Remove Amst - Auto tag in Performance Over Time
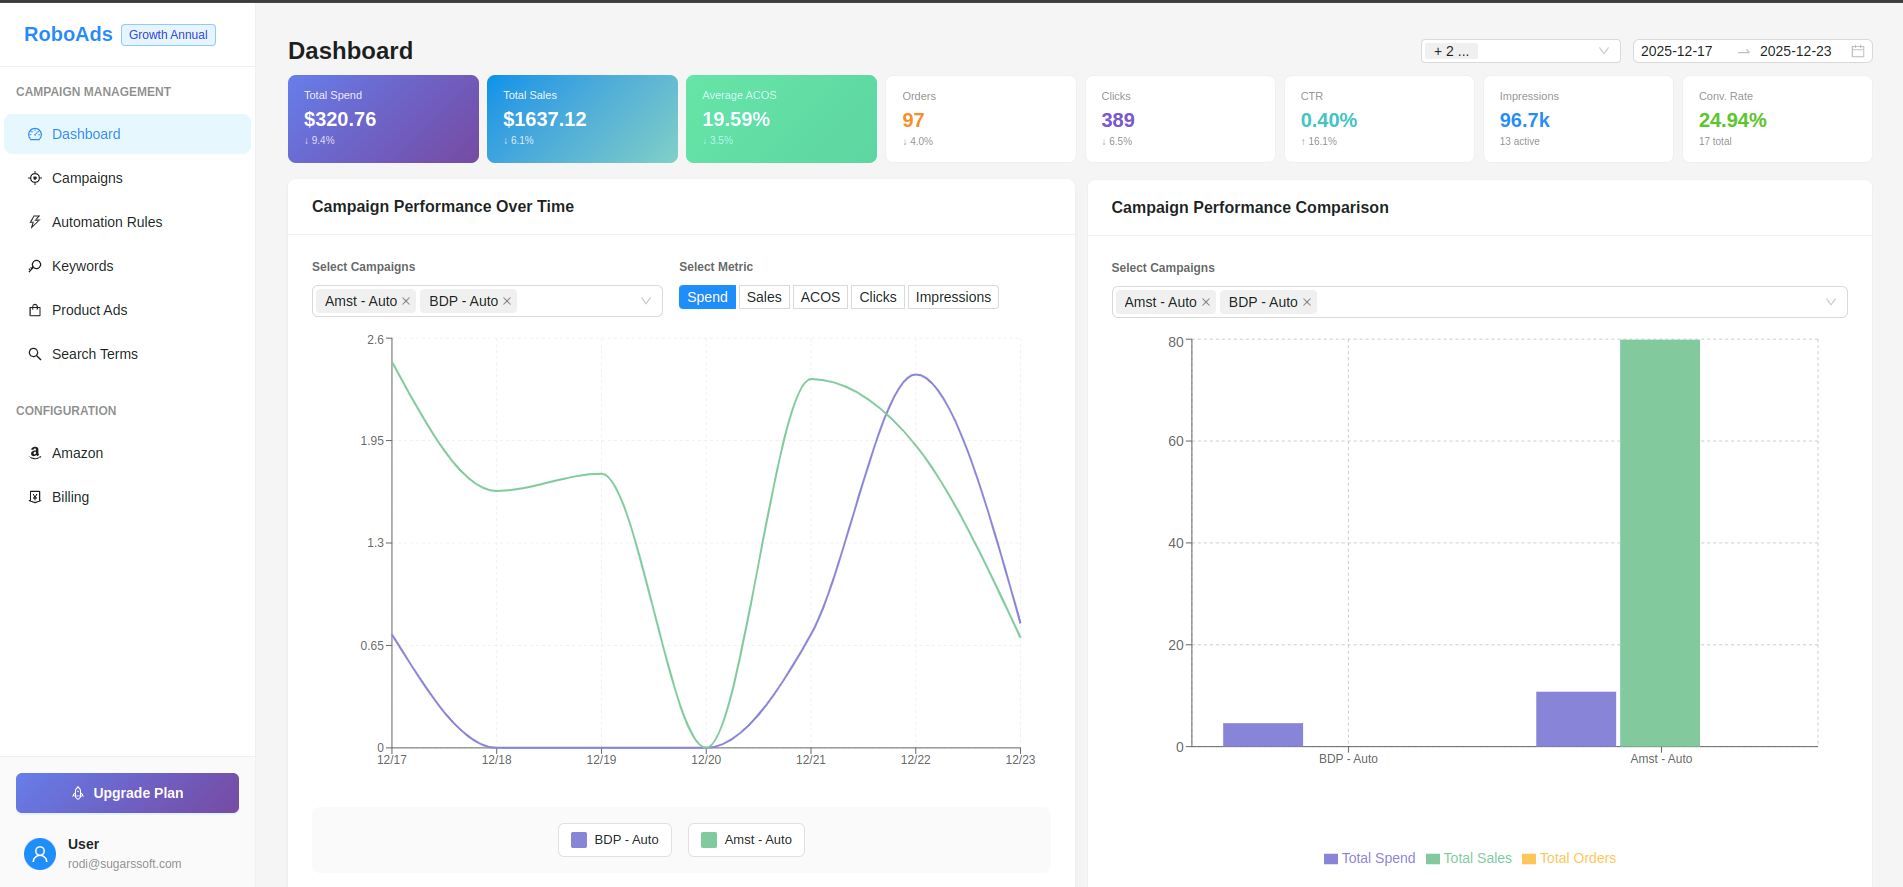This screenshot has height=887, width=1903. (x=406, y=301)
